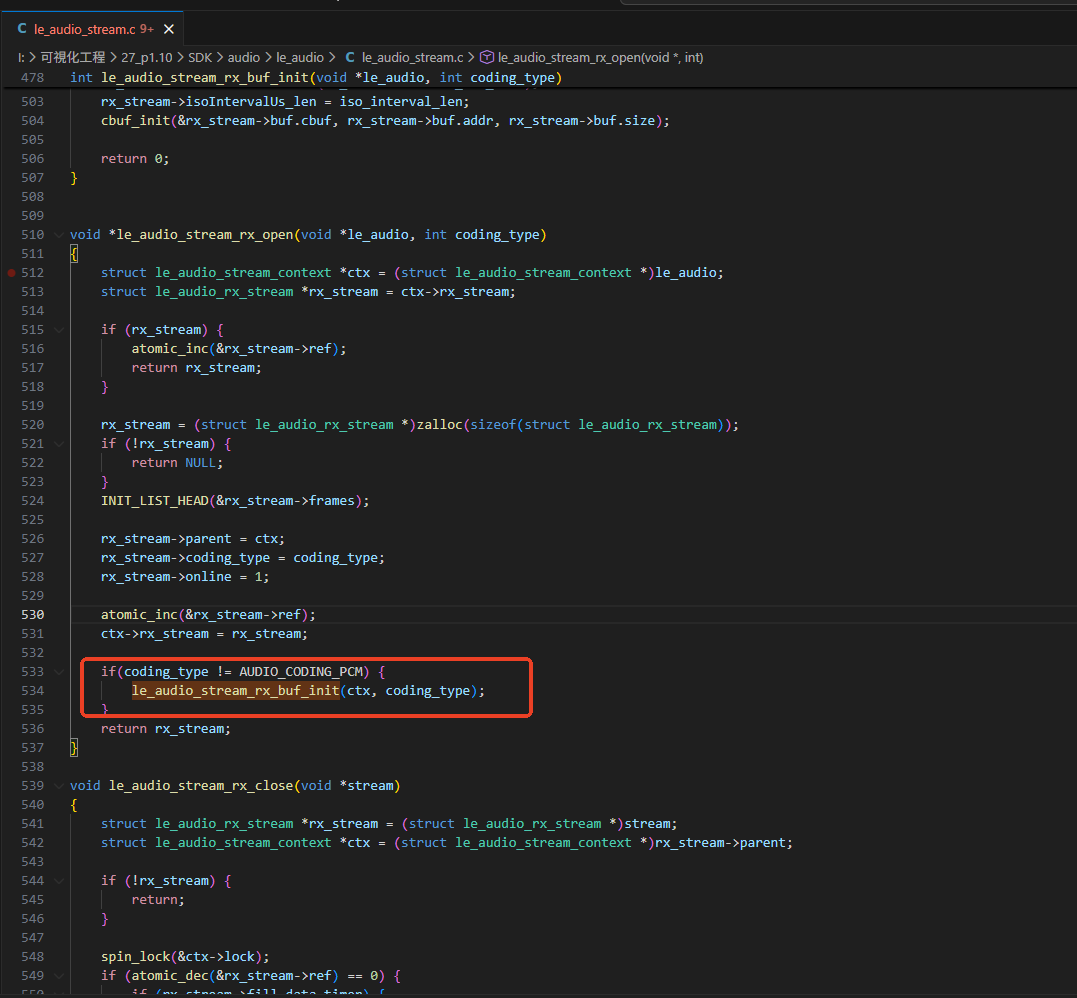Fold the if block at line 544

tap(59, 881)
